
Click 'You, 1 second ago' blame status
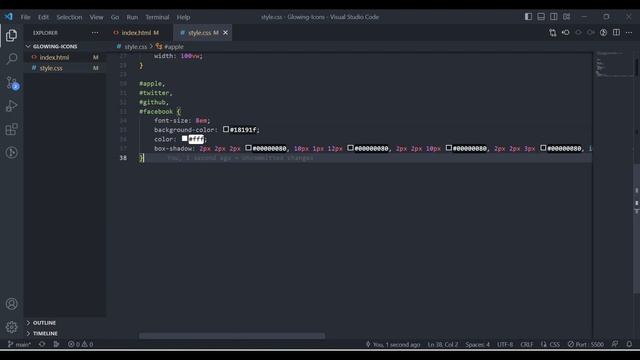point(393,344)
